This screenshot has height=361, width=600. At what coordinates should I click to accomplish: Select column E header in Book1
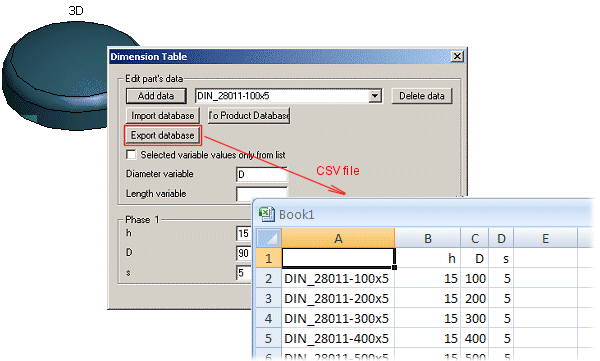(x=546, y=238)
